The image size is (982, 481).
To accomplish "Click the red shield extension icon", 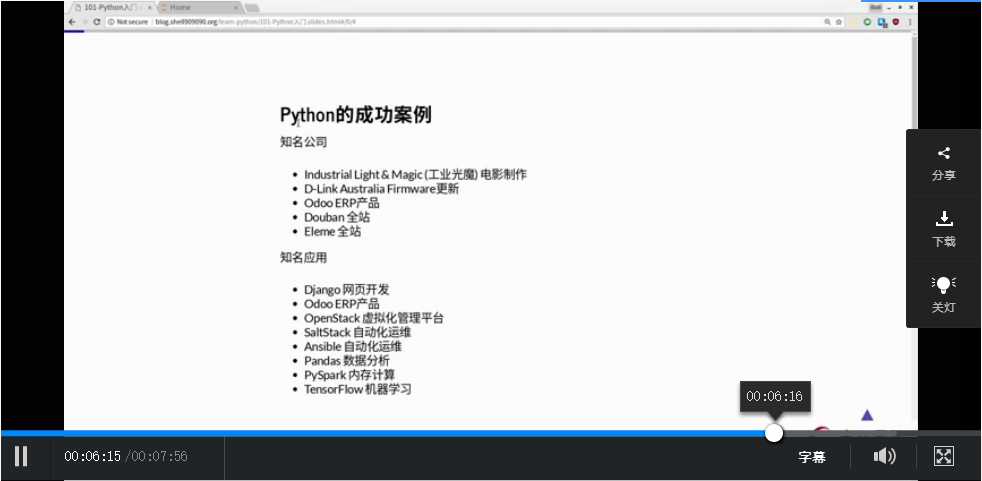I will [x=896, y=22].
